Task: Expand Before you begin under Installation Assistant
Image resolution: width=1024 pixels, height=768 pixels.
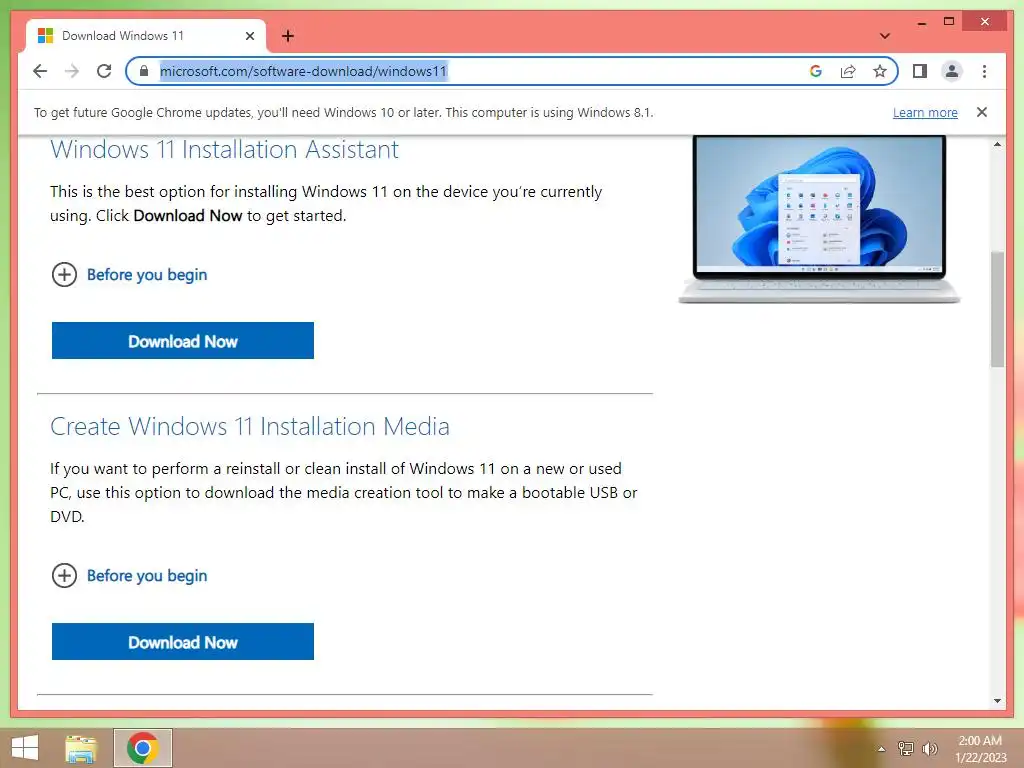Action: [x=129, y=275]
